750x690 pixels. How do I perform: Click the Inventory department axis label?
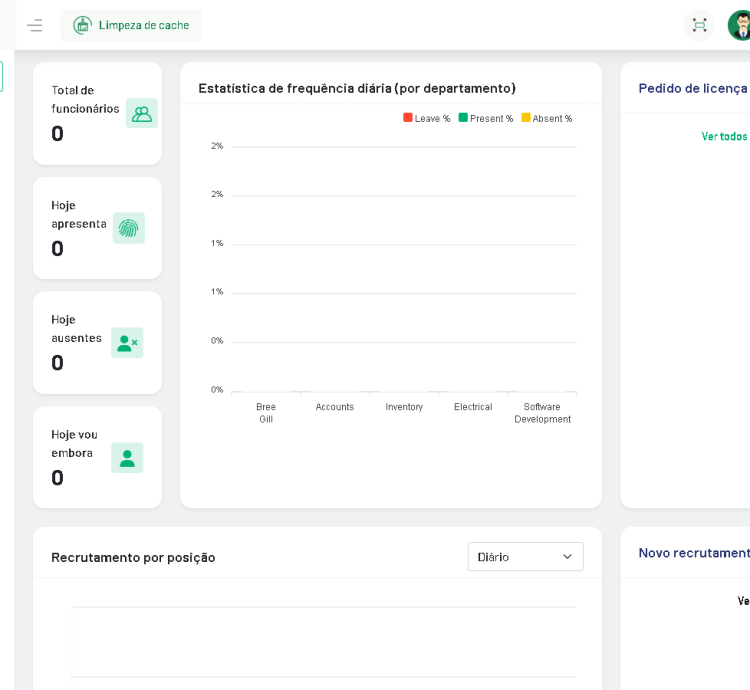point(404,407)
